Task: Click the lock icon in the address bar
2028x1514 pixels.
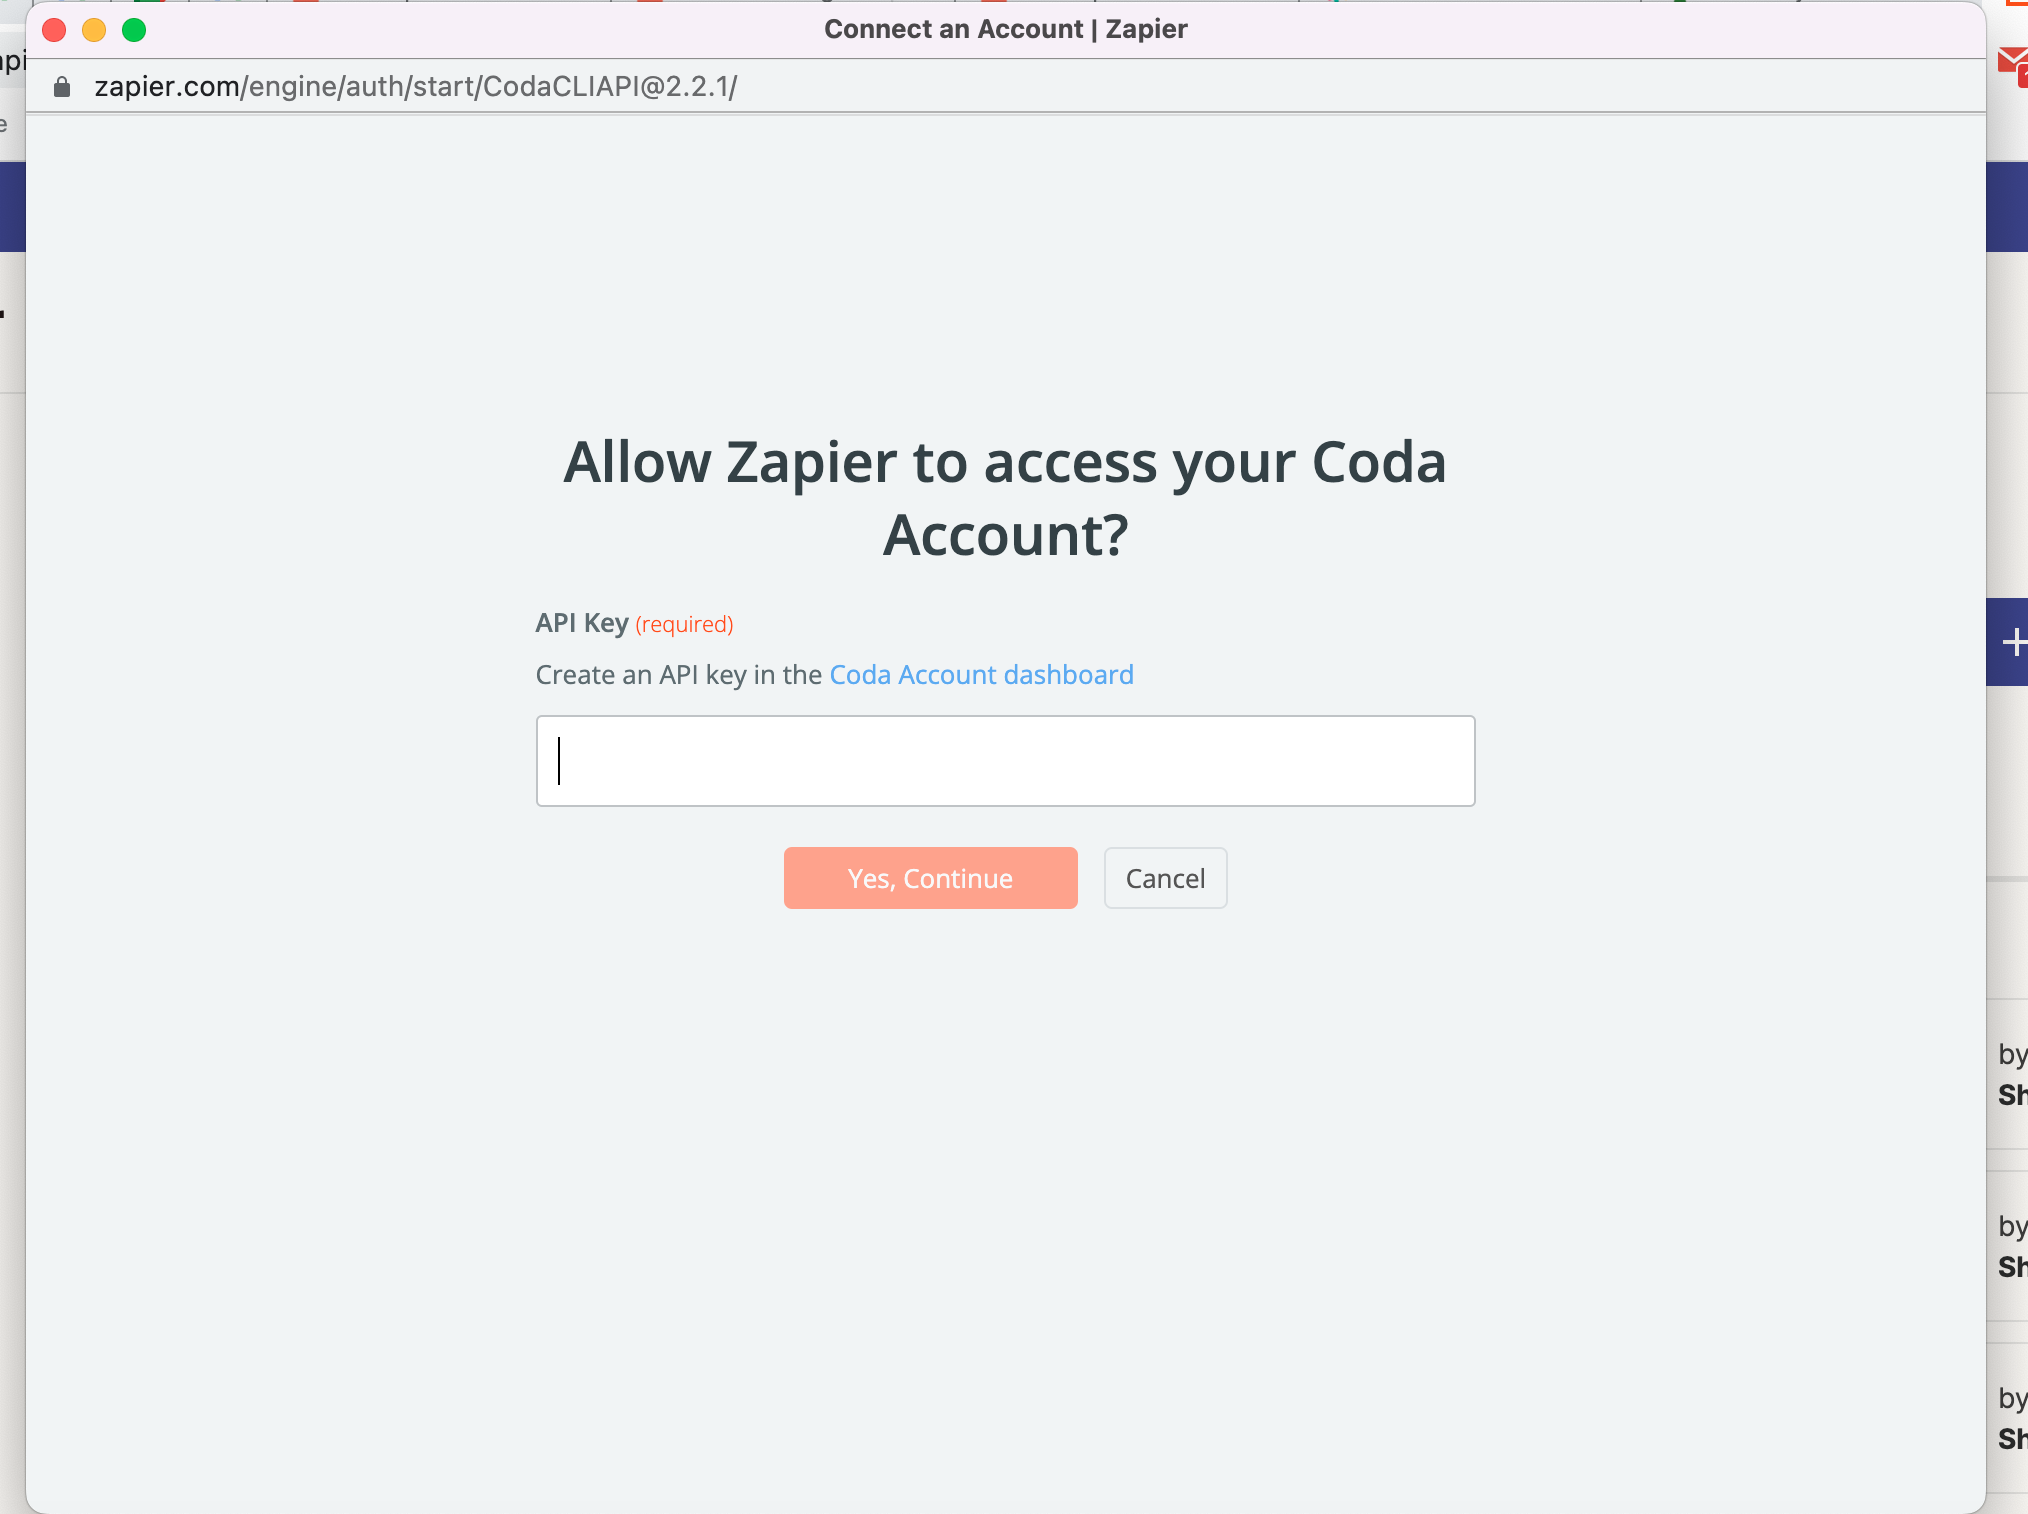Action: pos(62,87)
